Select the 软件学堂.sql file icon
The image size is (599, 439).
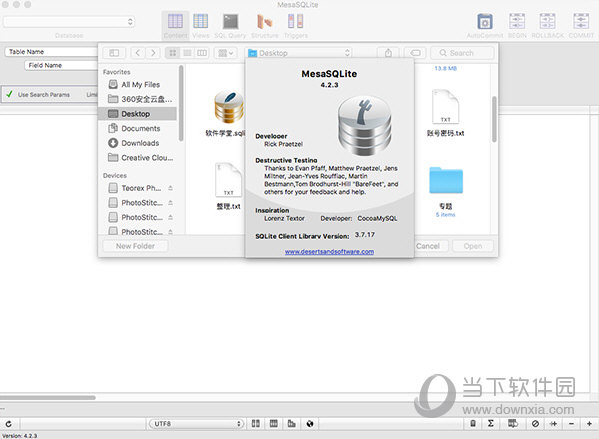click(228, 107)
